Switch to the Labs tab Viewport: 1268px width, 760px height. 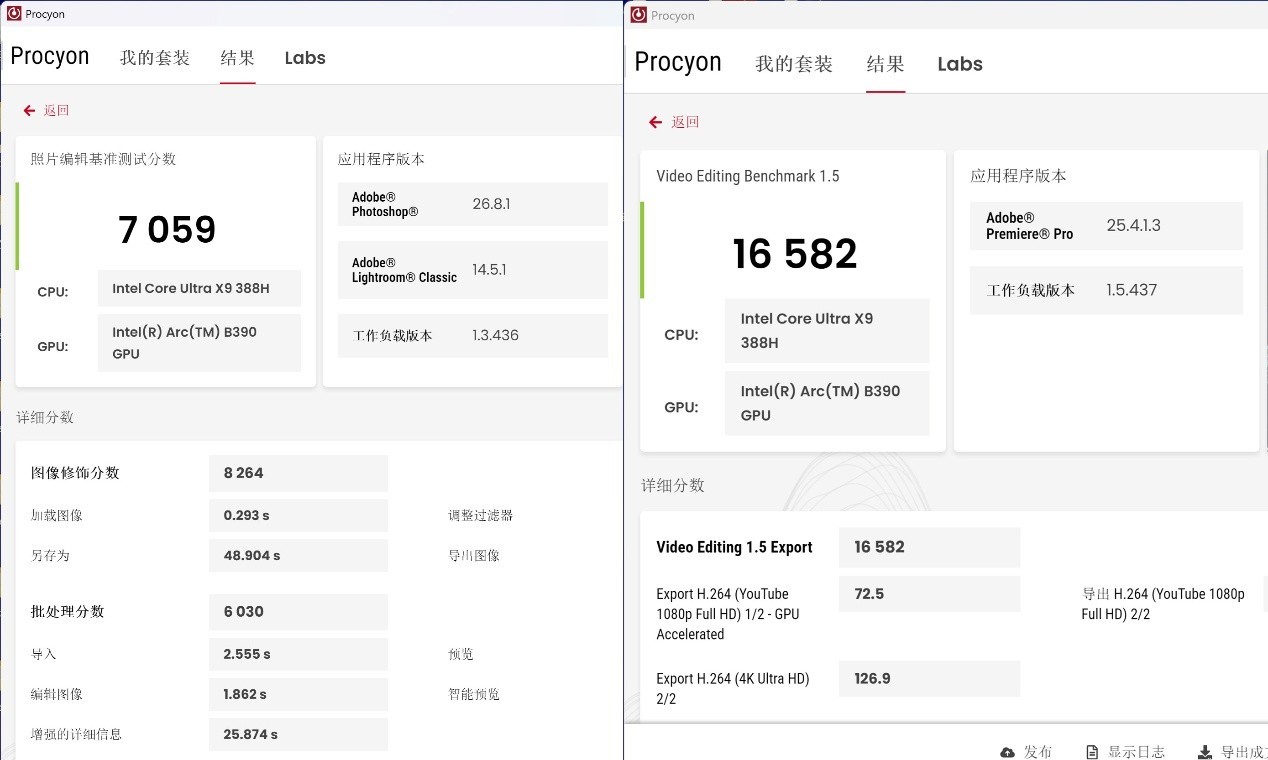pyautogui.click(x=305, y=58)
